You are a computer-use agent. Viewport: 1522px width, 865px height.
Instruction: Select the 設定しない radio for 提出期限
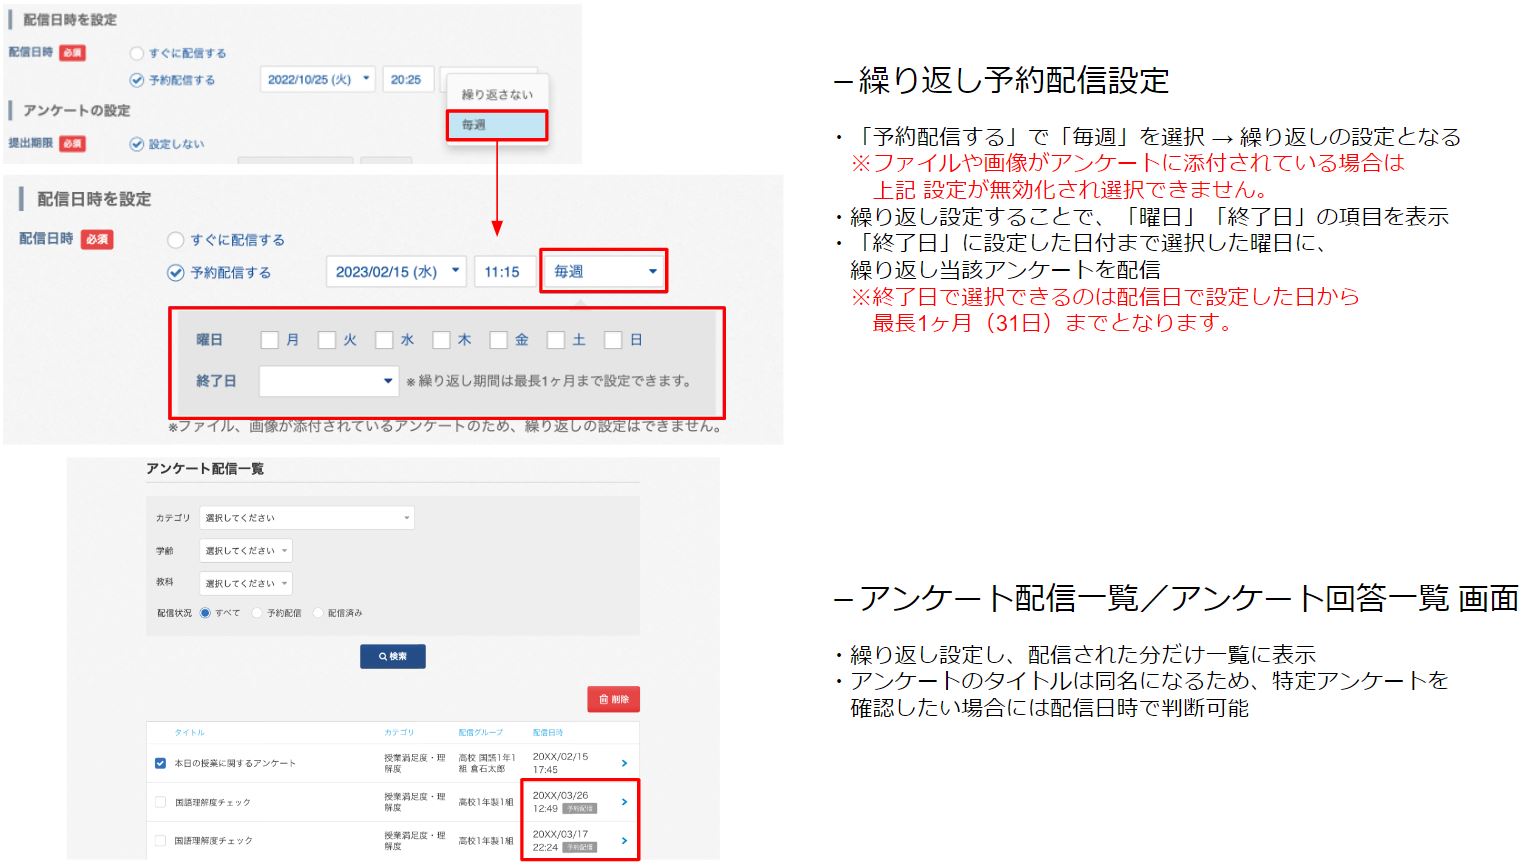pos(137,144)
